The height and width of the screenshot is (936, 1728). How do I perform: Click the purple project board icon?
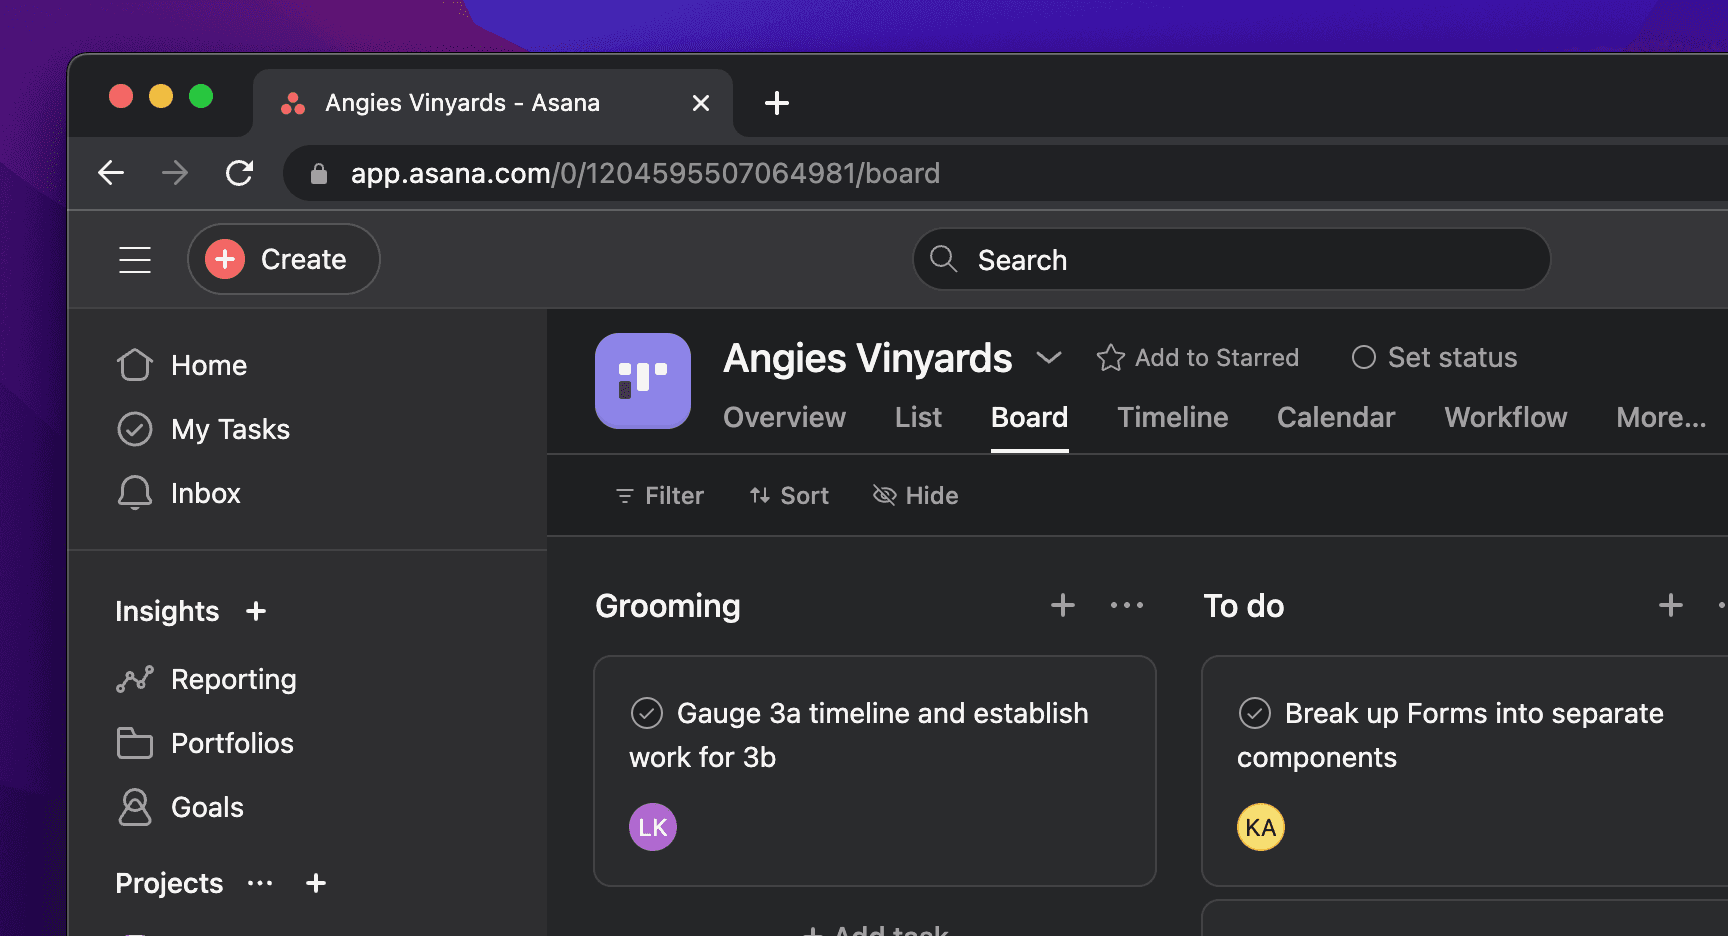click(x=642, y=381)
